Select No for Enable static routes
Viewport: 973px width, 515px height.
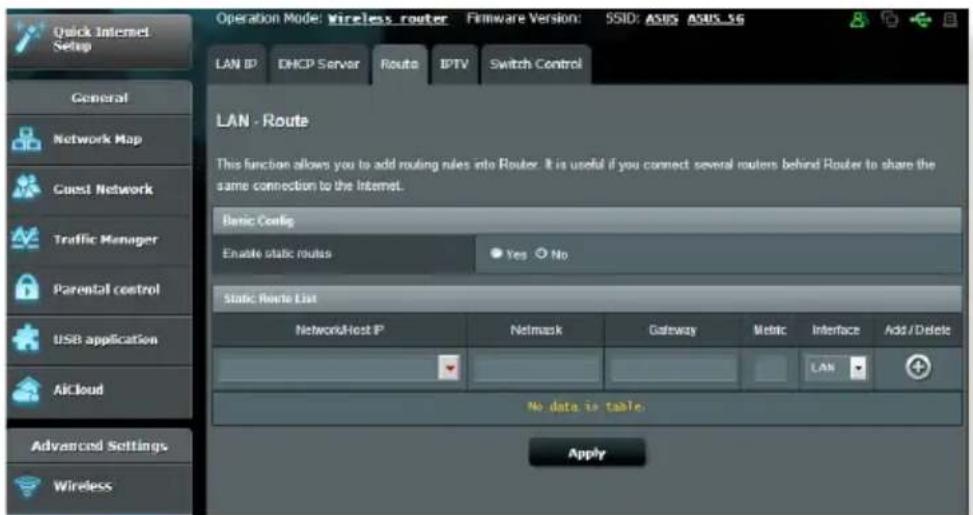point(542,254)
